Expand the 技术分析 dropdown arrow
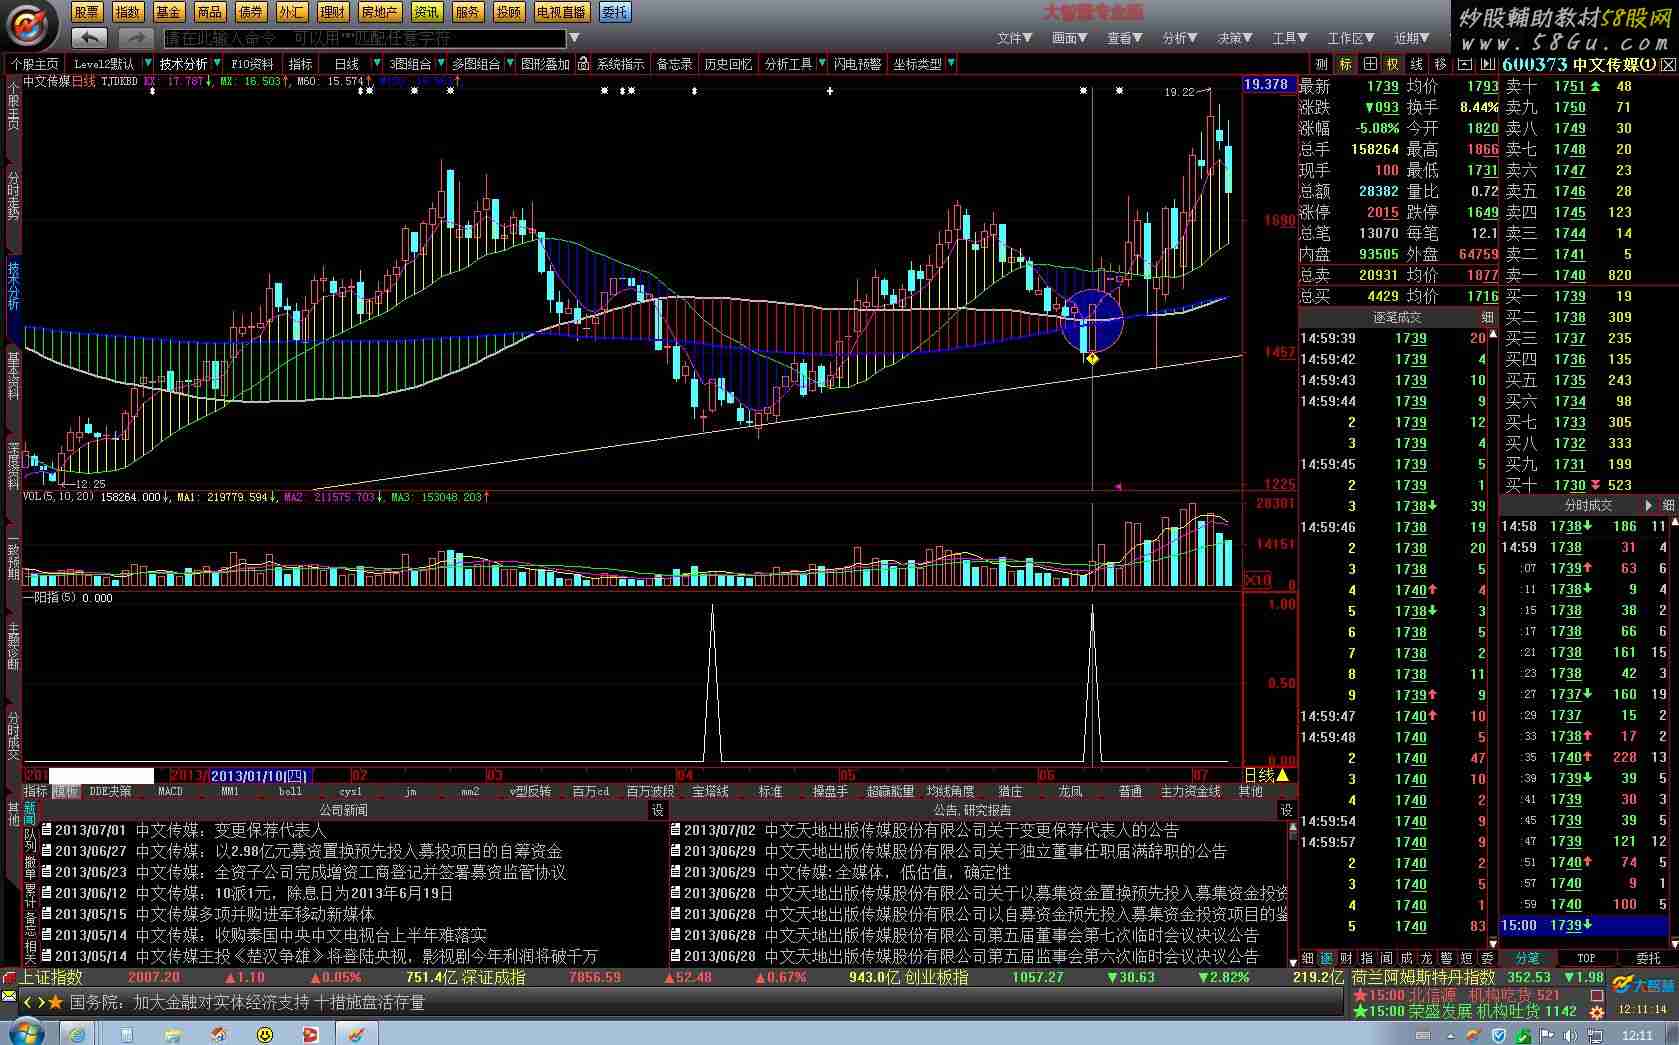The width and height of the screenshot is (1679, 1045). (x=217, y=64)
